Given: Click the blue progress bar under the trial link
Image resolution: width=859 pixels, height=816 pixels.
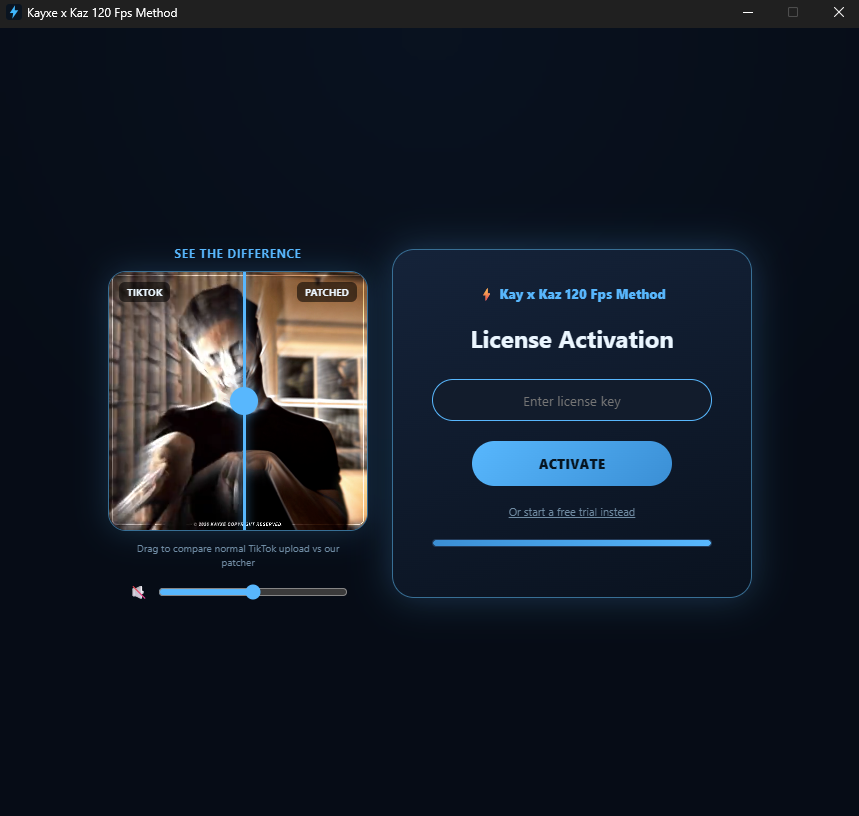Looking at the screenshot, I should point(571,543).
